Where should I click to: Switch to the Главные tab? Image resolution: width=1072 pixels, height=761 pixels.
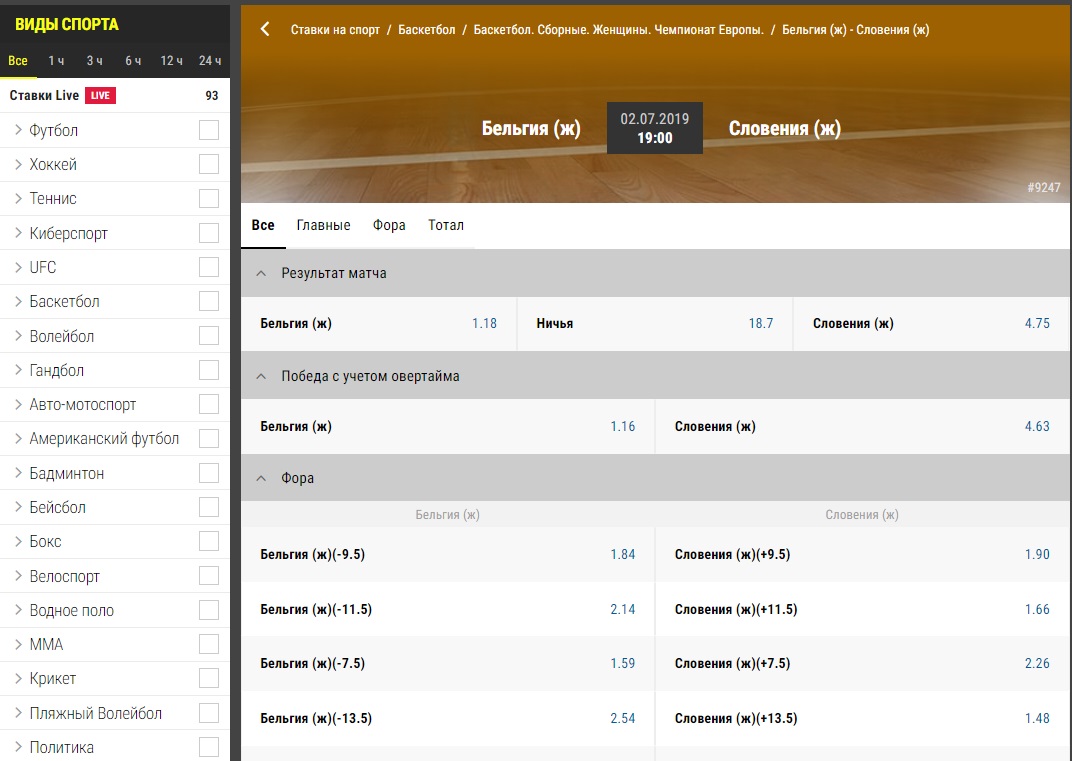click(x=323, y=225)
